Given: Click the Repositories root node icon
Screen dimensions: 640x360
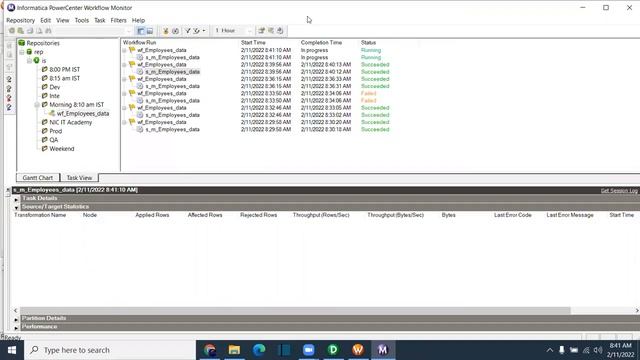Looking at the screenshot, I should tap(22, 43).
